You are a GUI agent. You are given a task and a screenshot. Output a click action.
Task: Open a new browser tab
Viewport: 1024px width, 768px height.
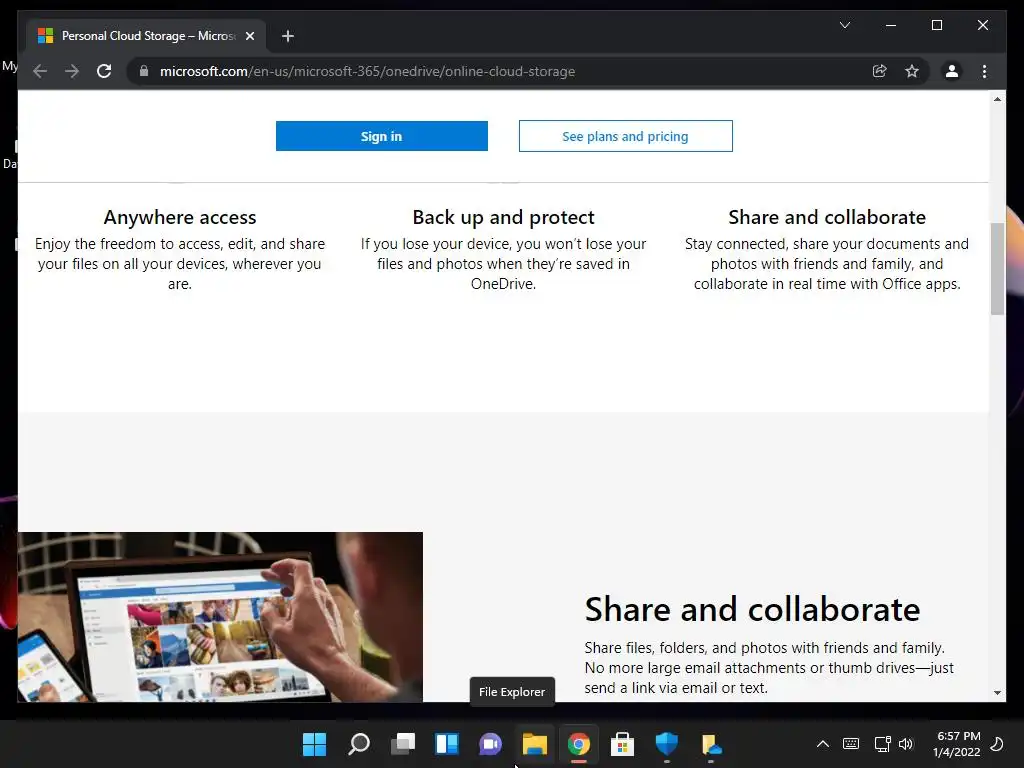[x=287, y=36]
